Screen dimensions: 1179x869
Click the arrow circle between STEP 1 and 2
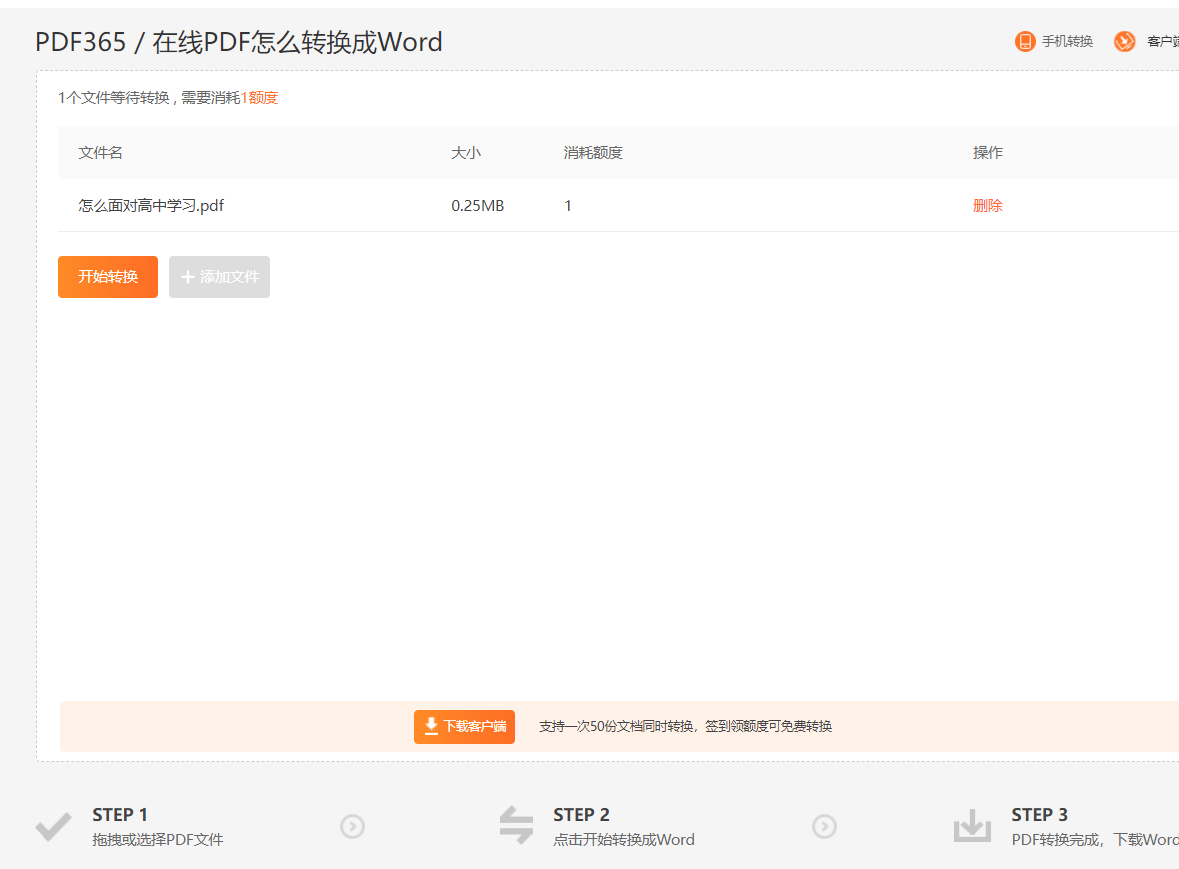pos(352,827)
